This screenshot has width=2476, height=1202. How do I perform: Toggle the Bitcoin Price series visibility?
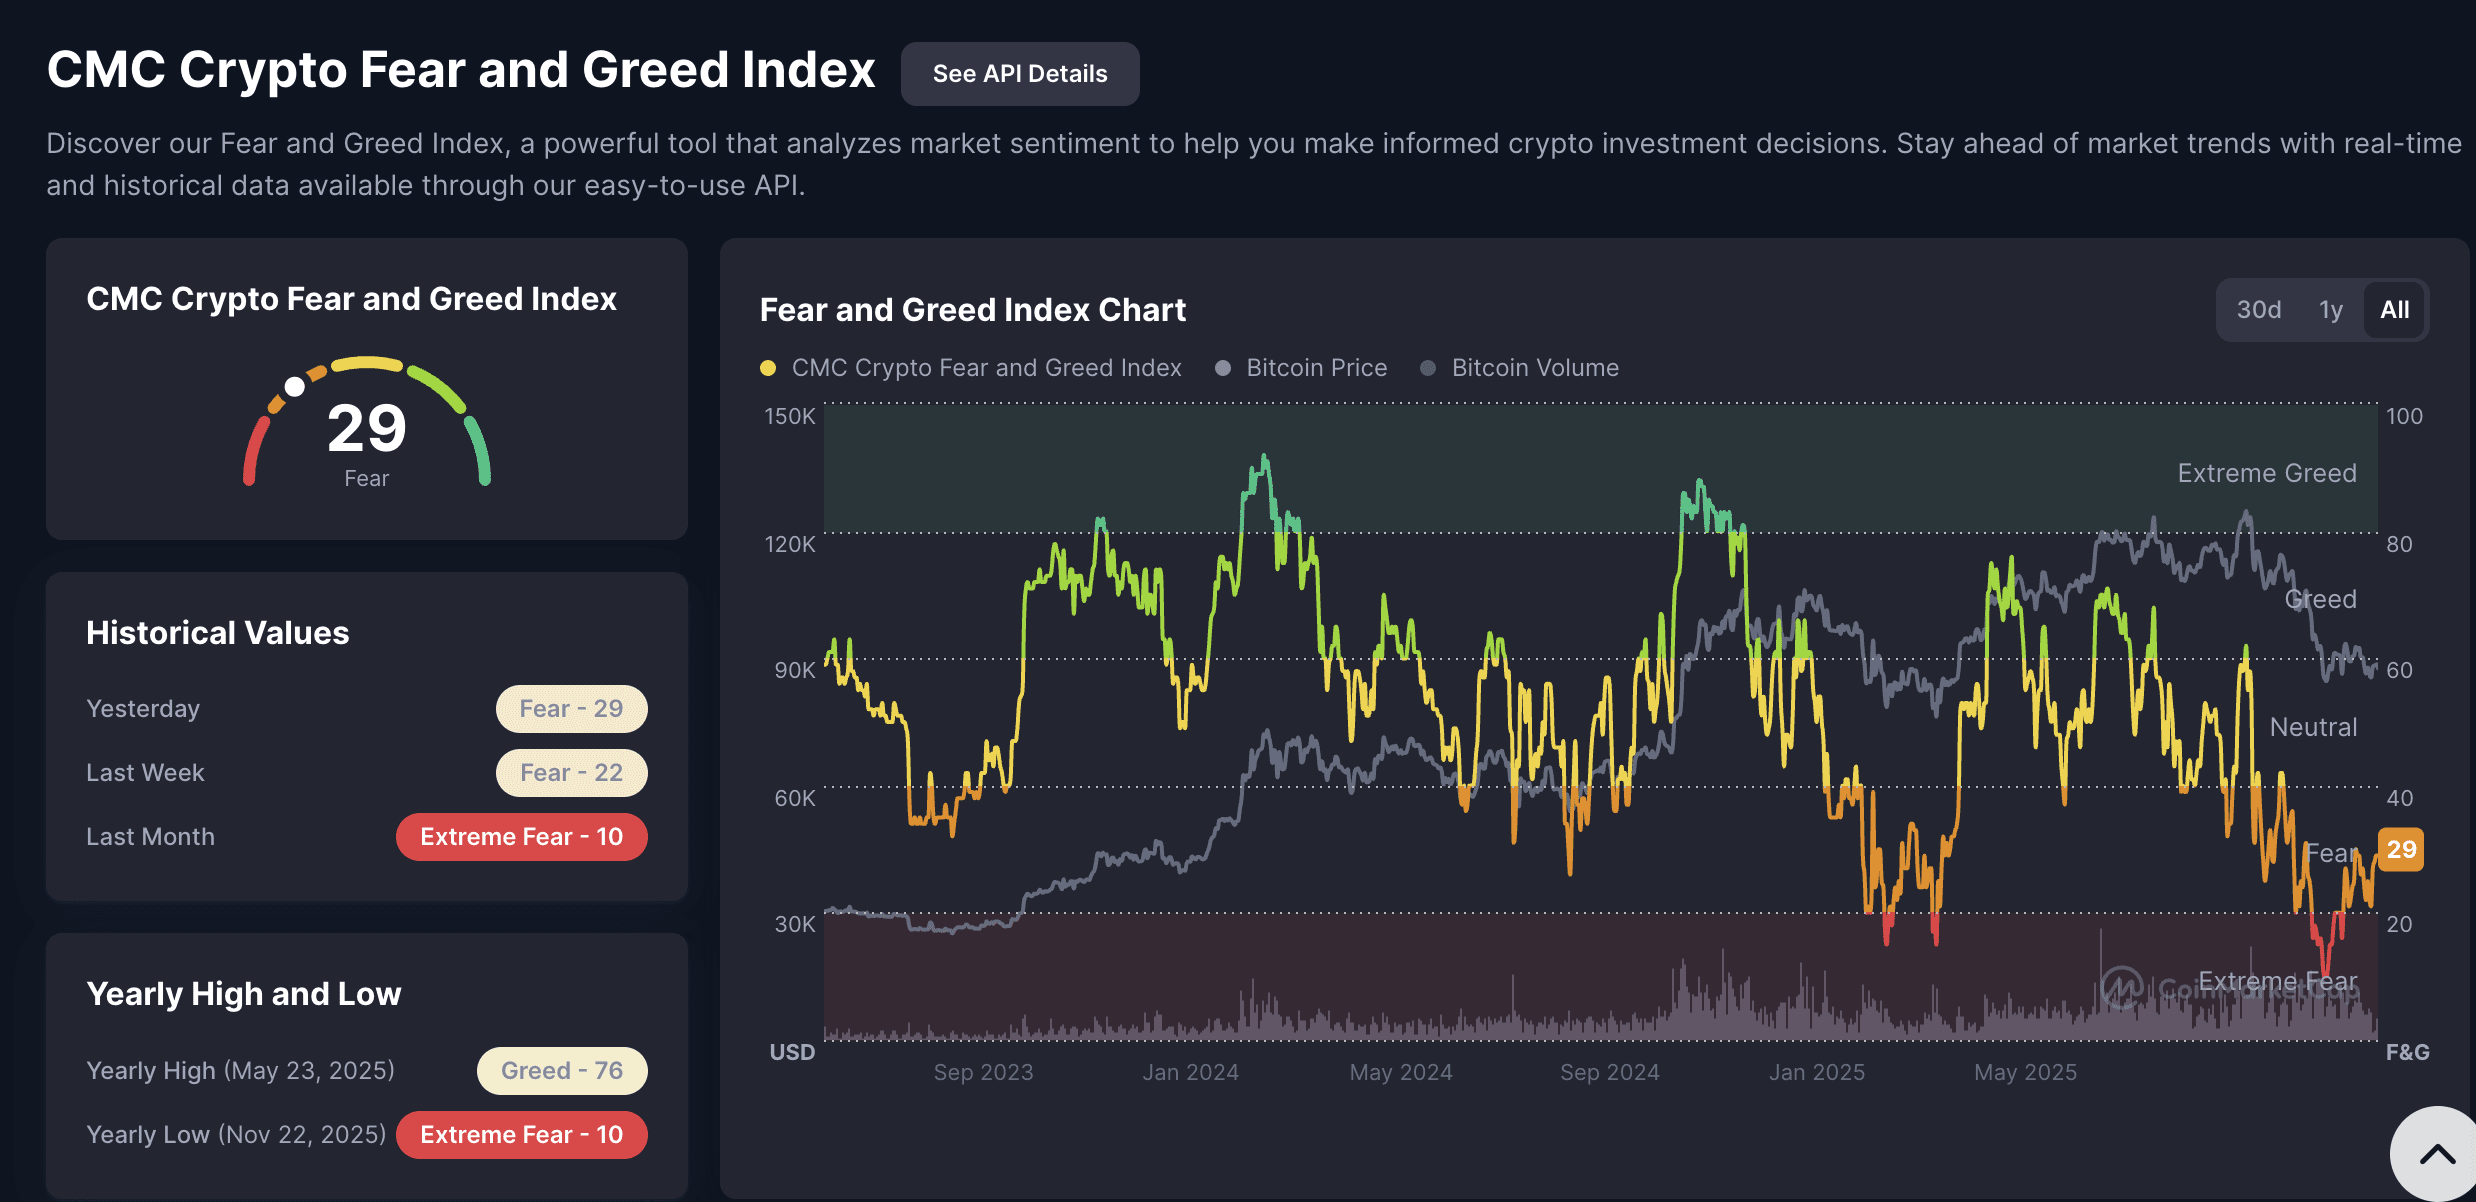click(x=1316, y=368)
